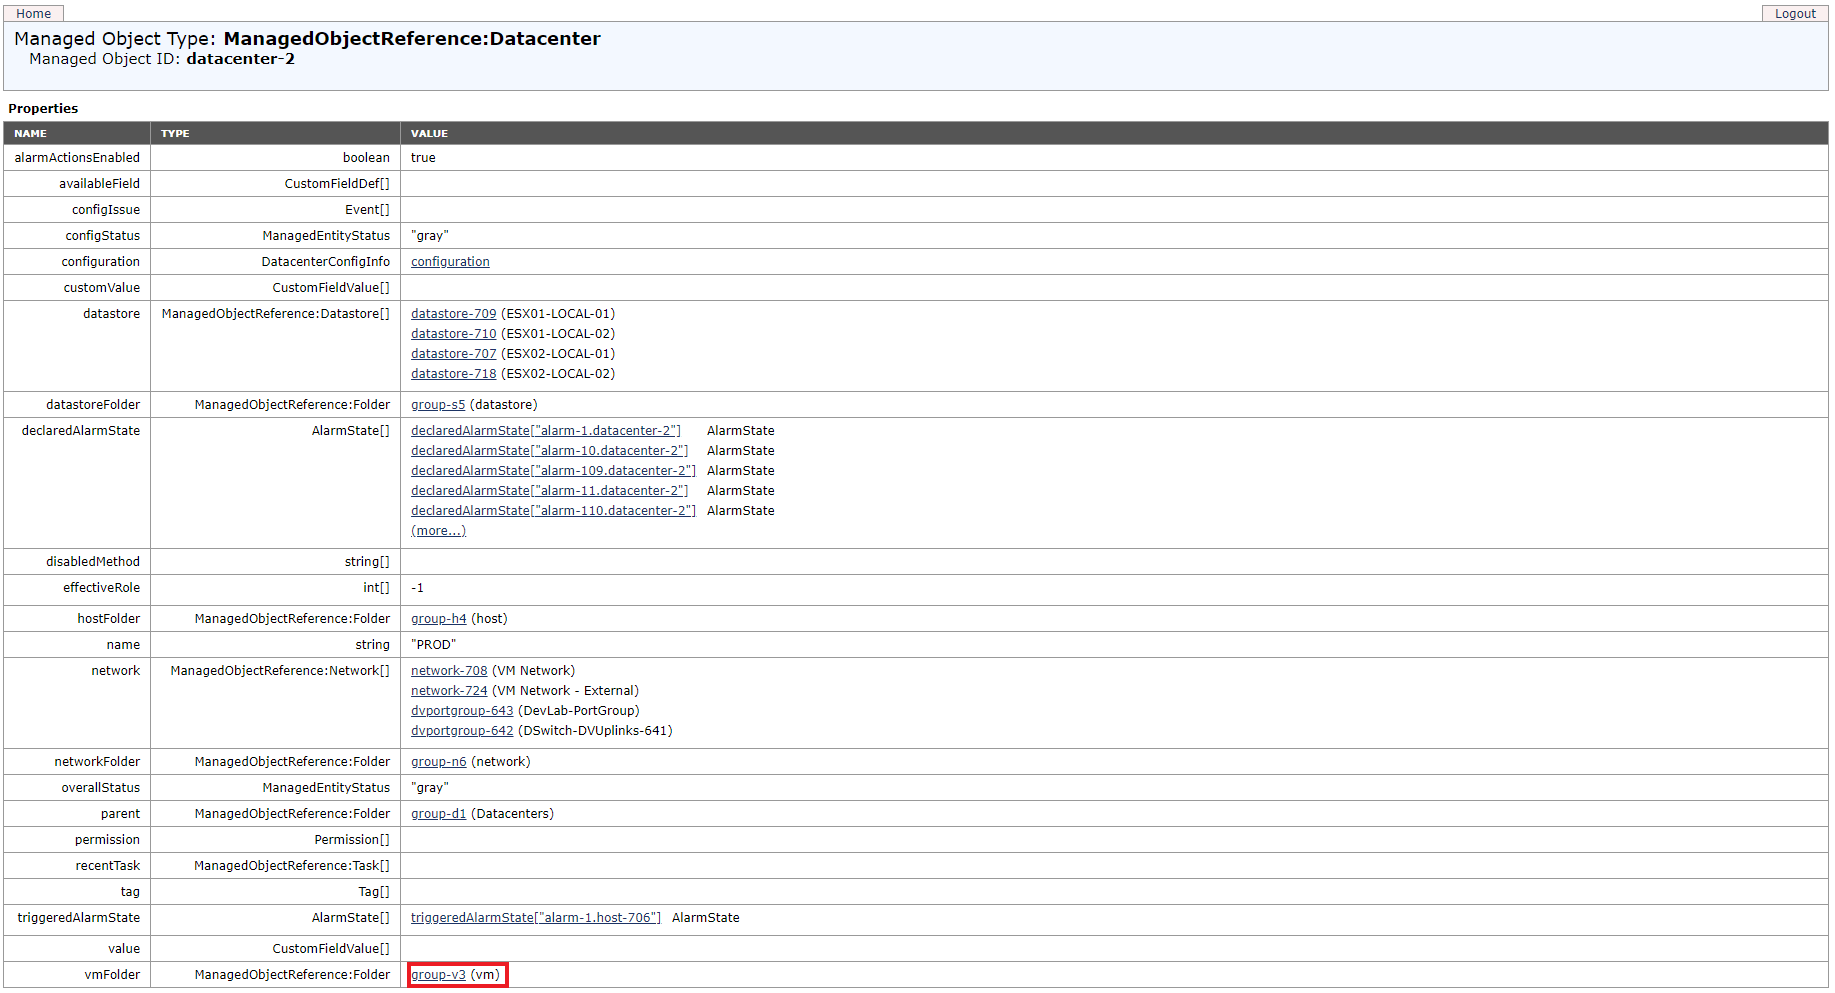The image size is (1835, 993).
Task: Open network-708 VM Network
Action: coord(448,670)
